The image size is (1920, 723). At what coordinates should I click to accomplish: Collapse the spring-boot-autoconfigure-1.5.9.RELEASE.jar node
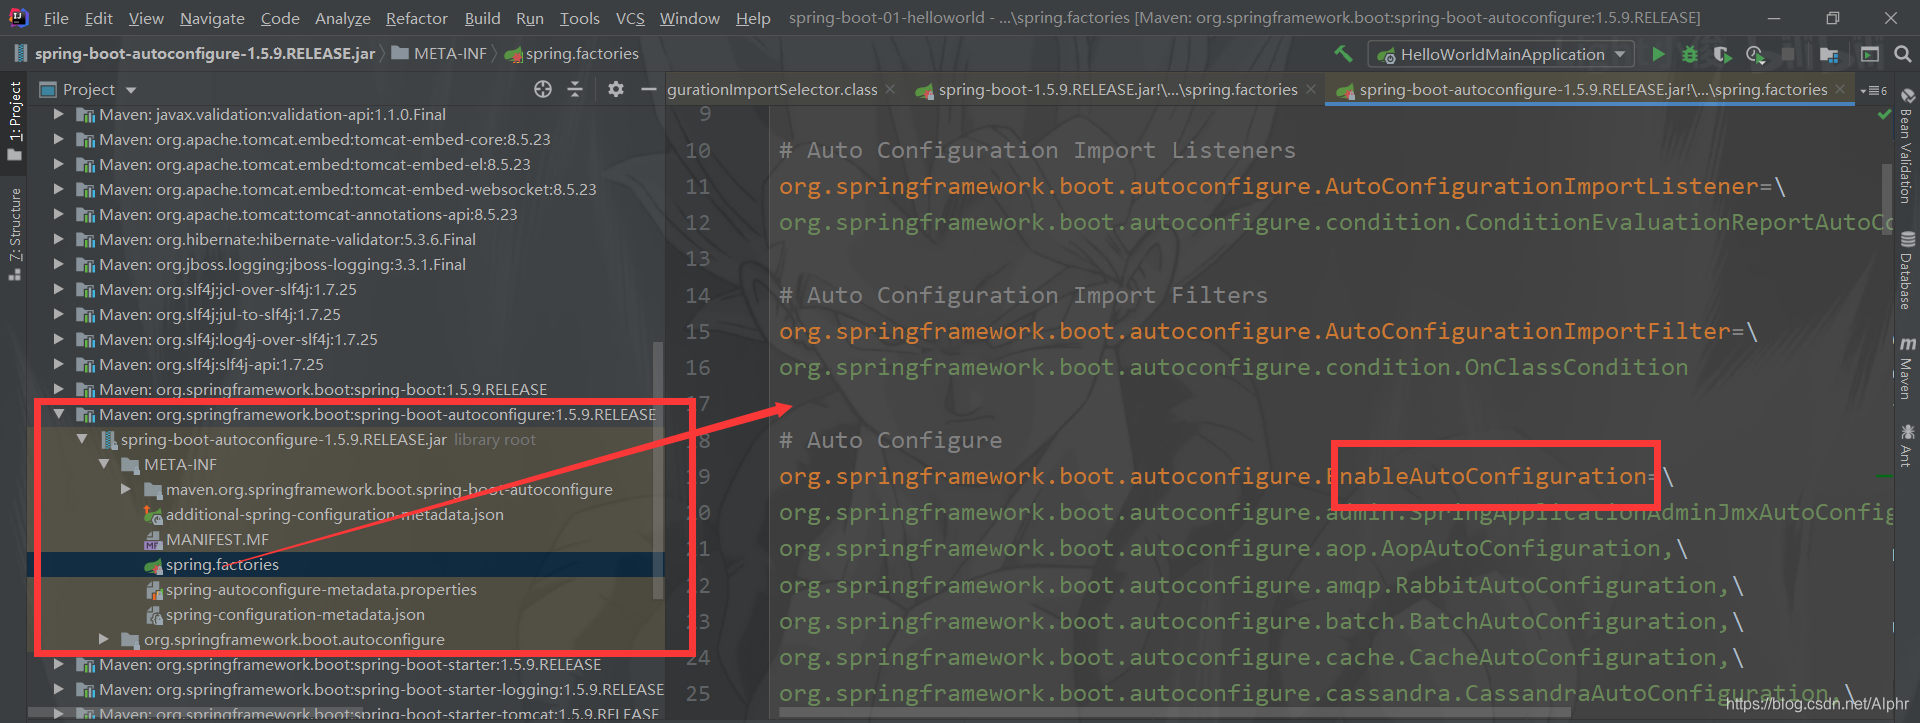(82, 439)
